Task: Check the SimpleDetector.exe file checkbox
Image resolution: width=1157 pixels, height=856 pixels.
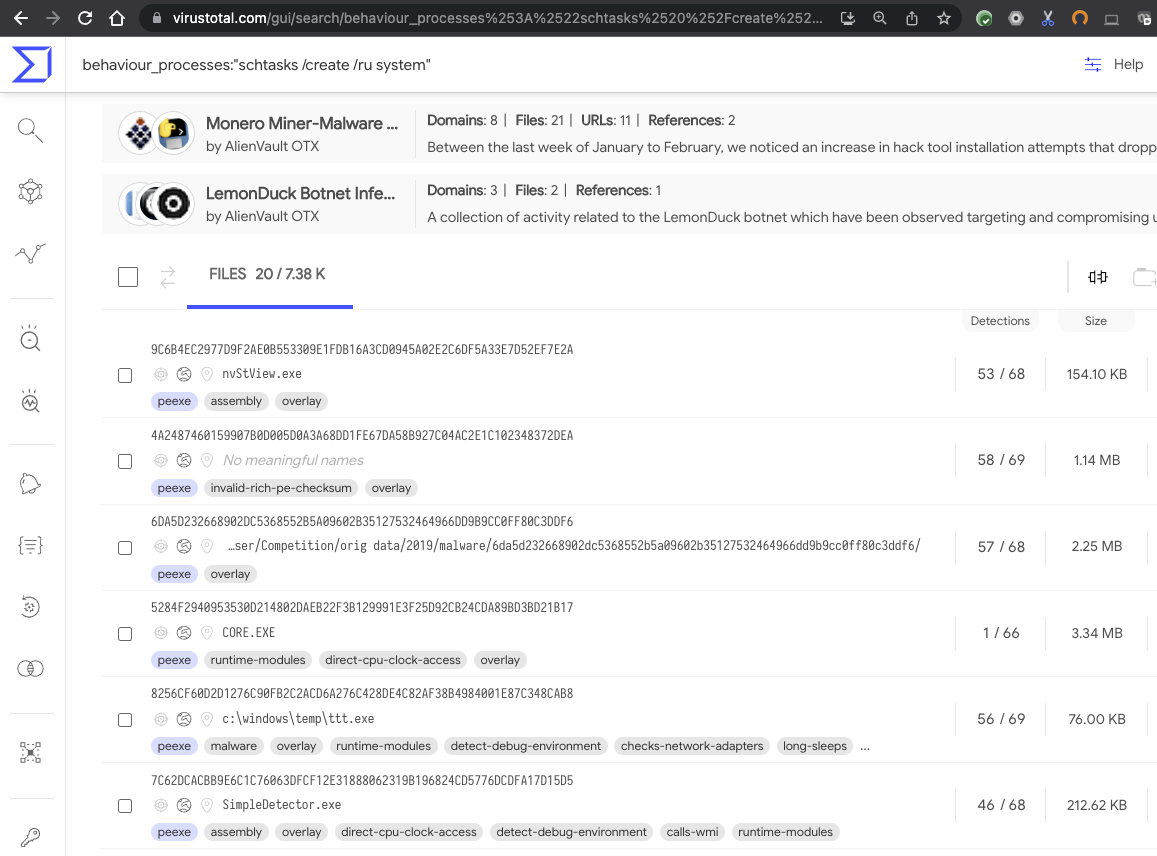Action: [125, 806]
